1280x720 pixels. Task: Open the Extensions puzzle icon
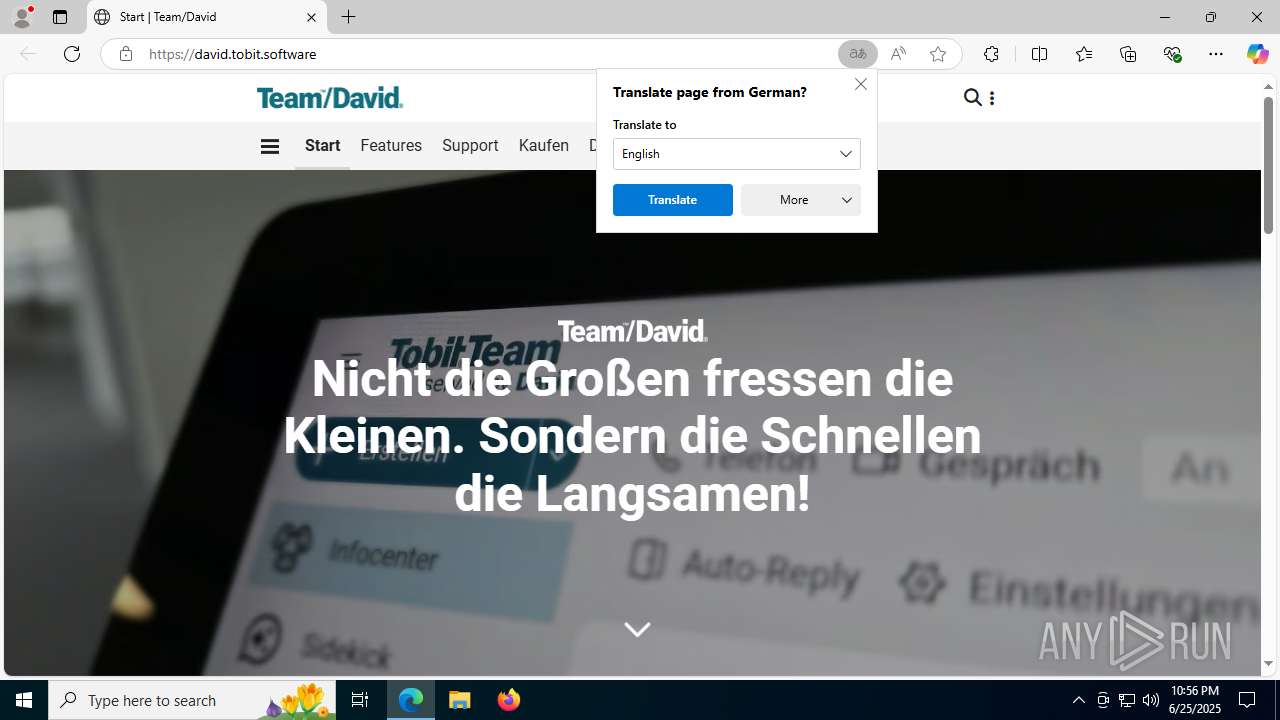[x=991, y=54]
